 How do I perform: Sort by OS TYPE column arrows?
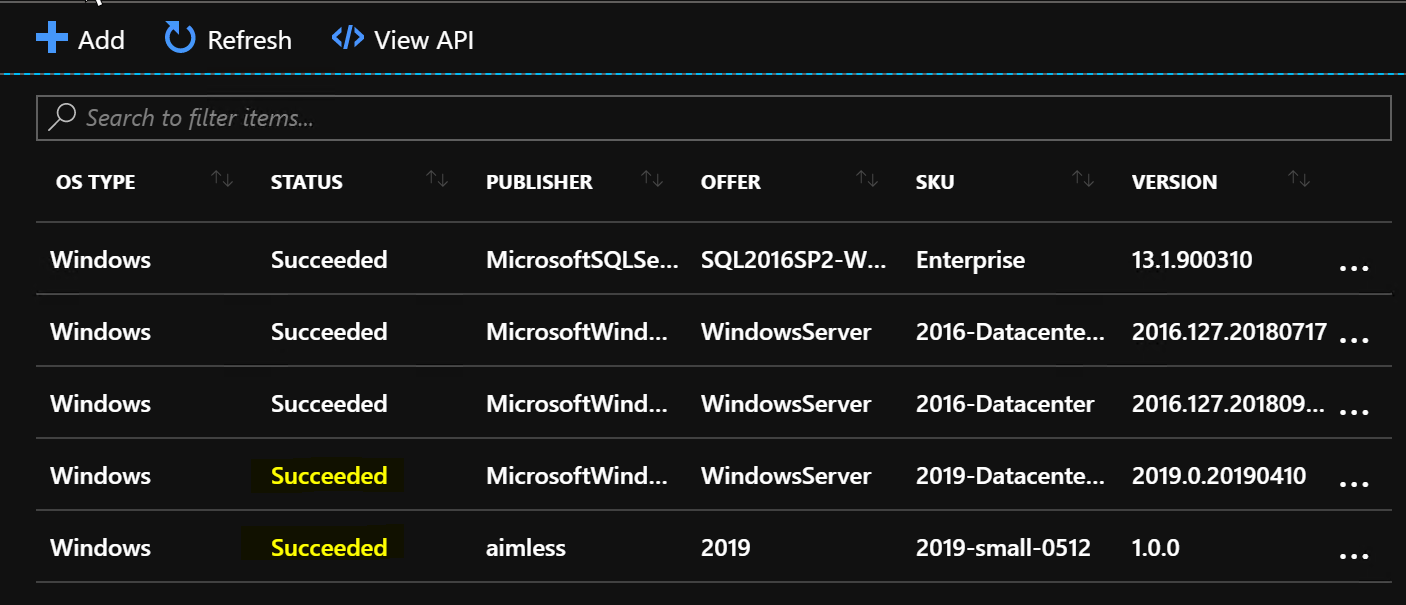(x=222, y=180)
